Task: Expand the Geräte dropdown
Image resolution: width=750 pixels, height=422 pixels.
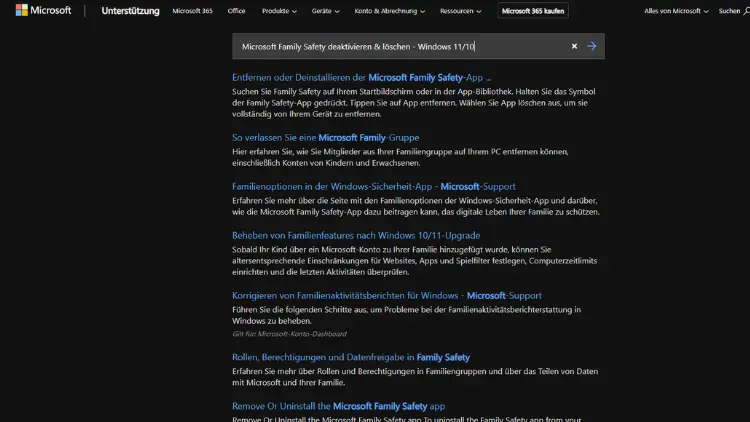Action: click(x=325, y=11)
